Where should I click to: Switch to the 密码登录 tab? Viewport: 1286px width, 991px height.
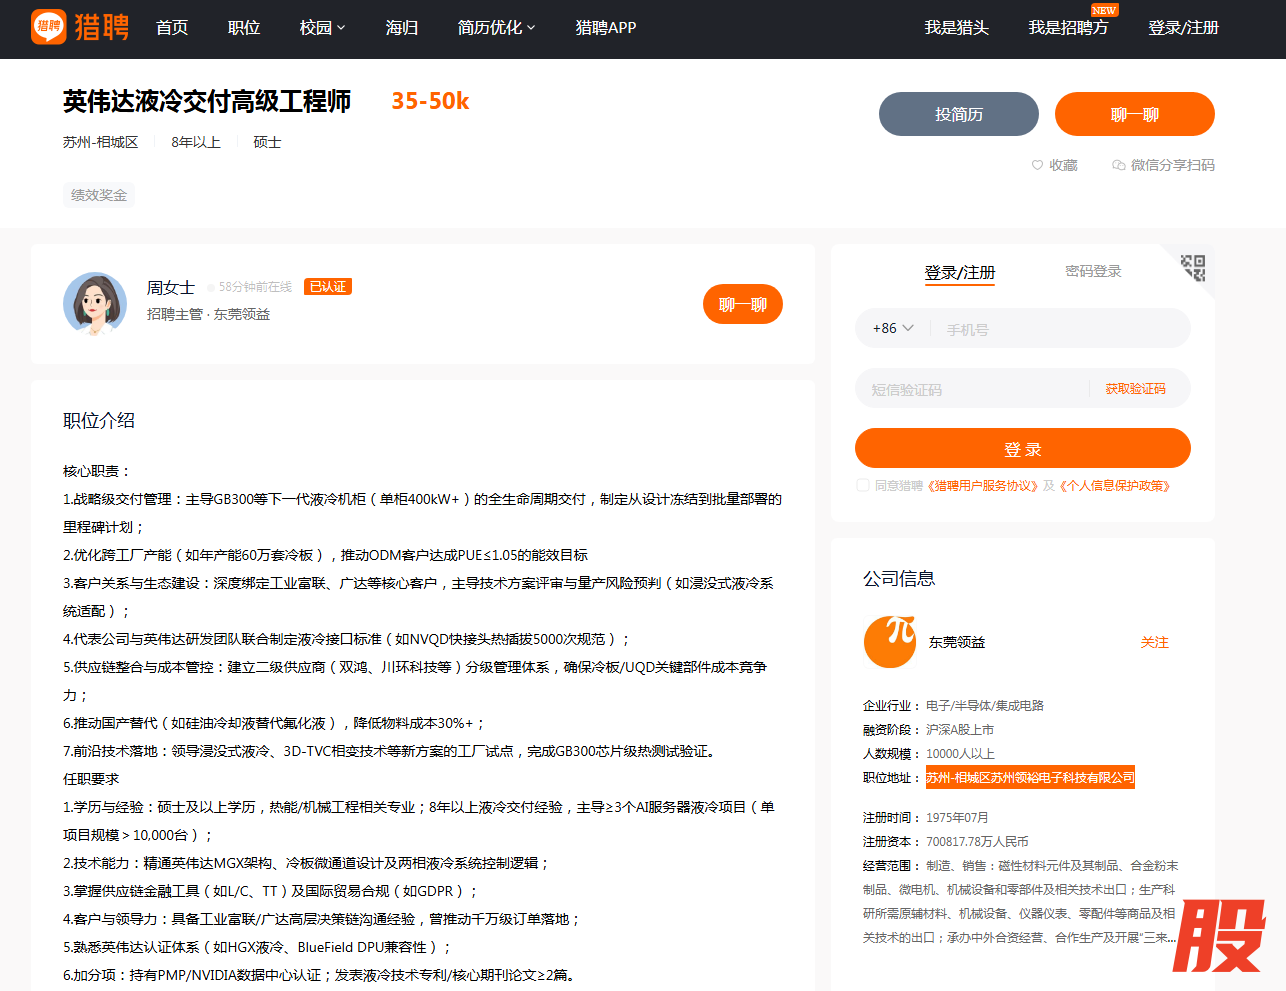pyautogui.click(x=1093, y=271)
